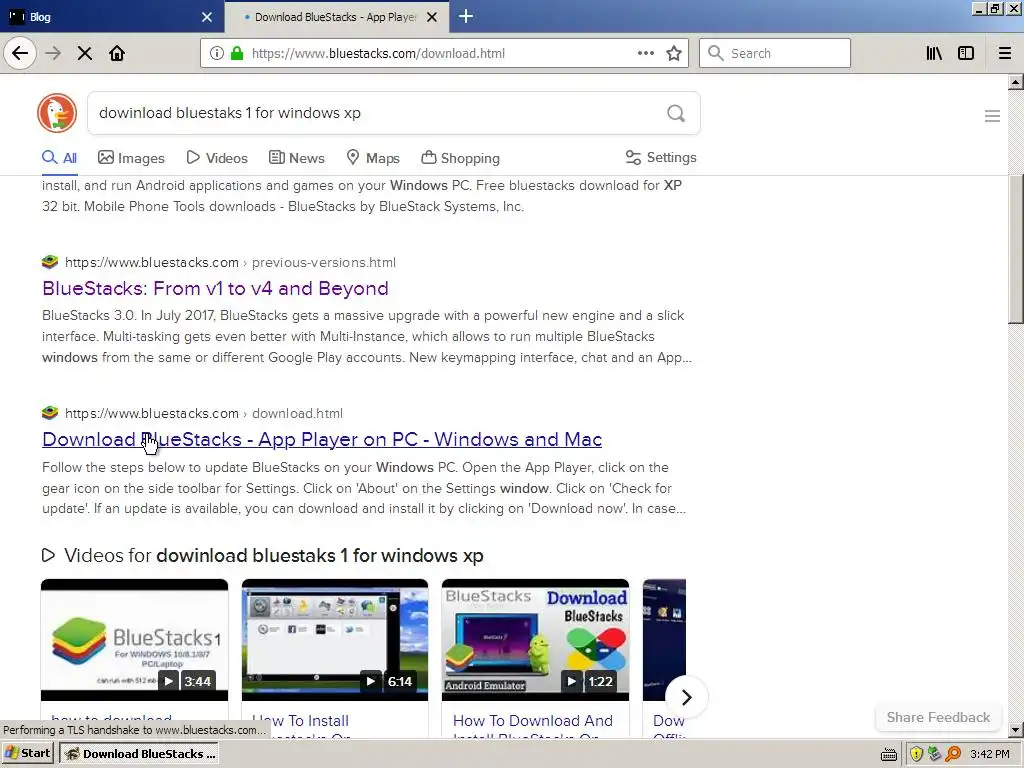Open the tray keyboard icon
The height and width of the screenshot is (768, 1024).
(x=889, y=755)
